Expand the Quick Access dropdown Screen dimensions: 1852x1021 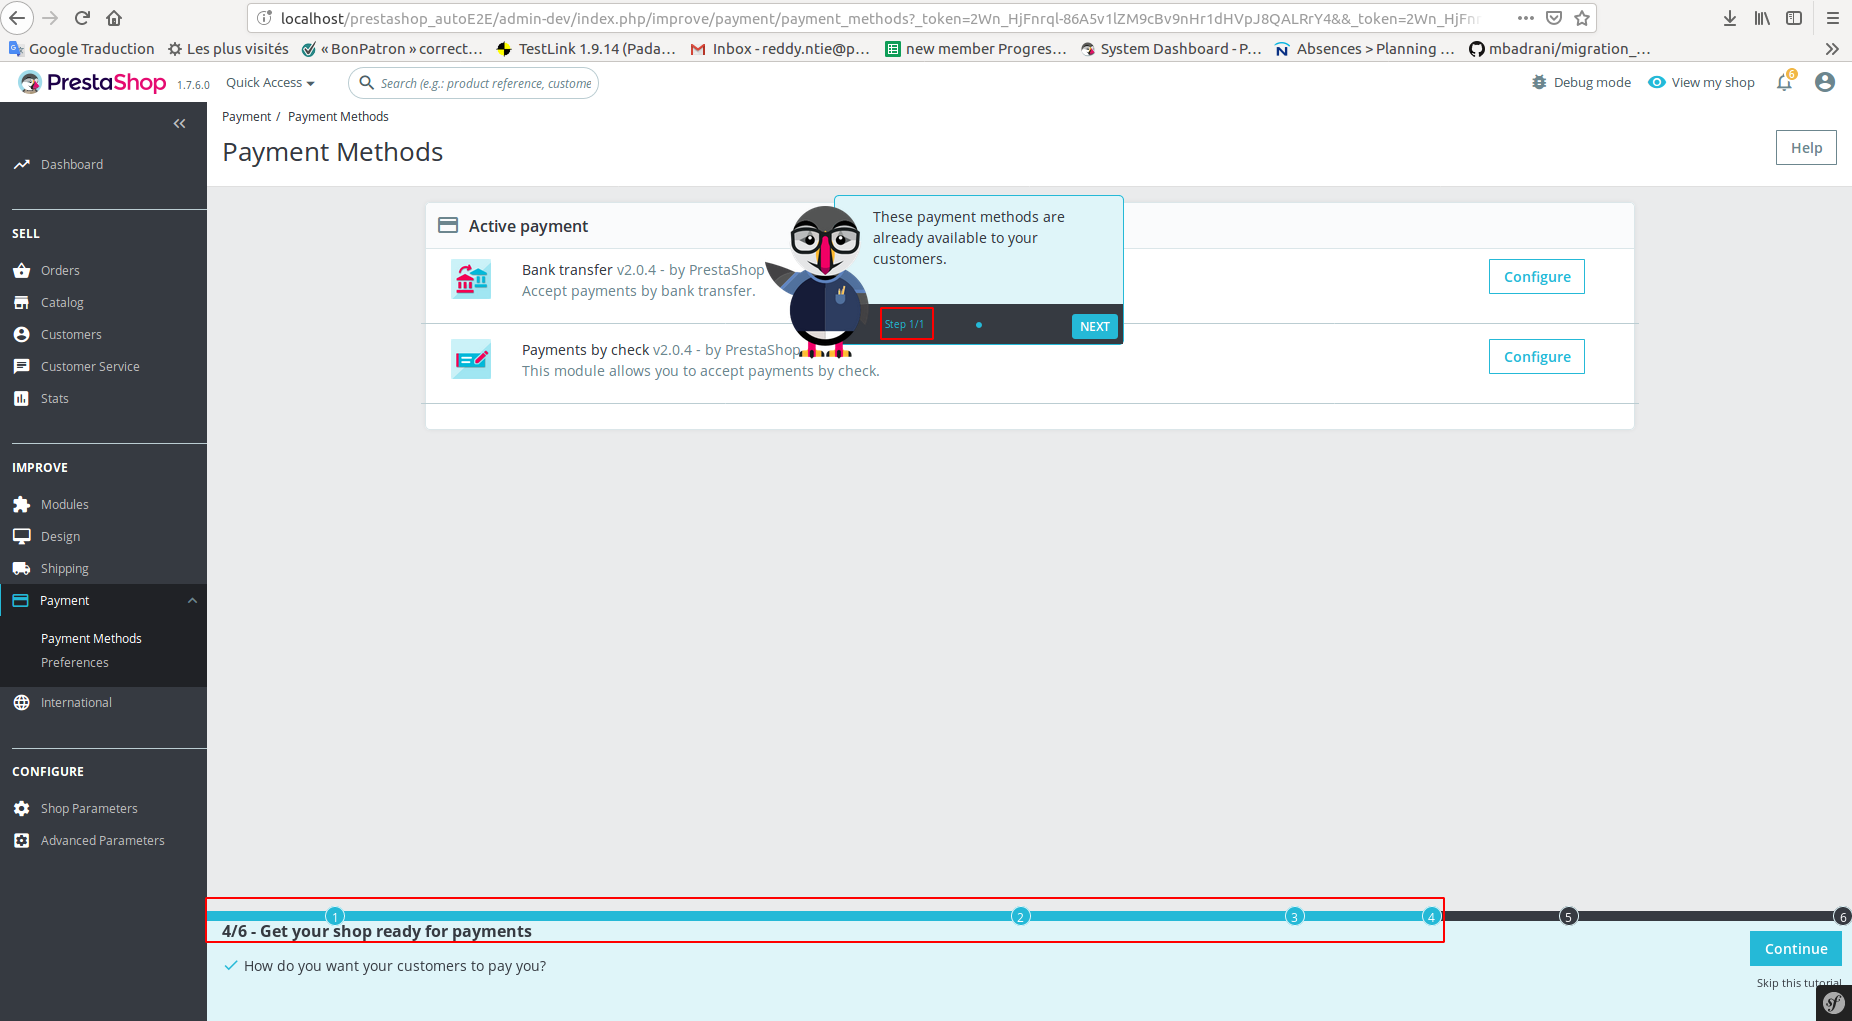tap(270, 83)
